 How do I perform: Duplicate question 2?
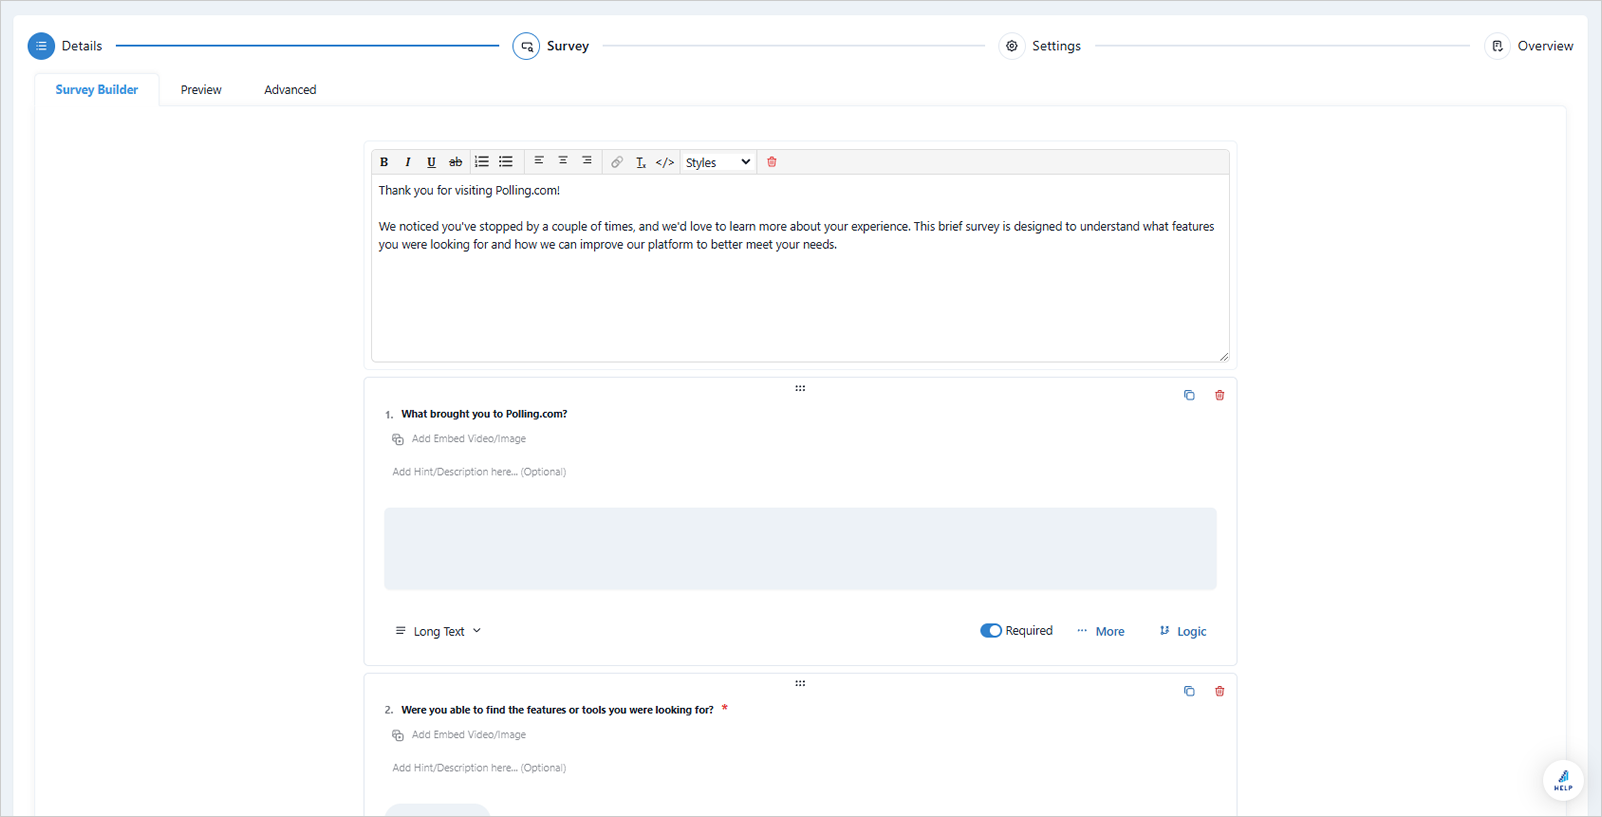(x=1189, y=691)
